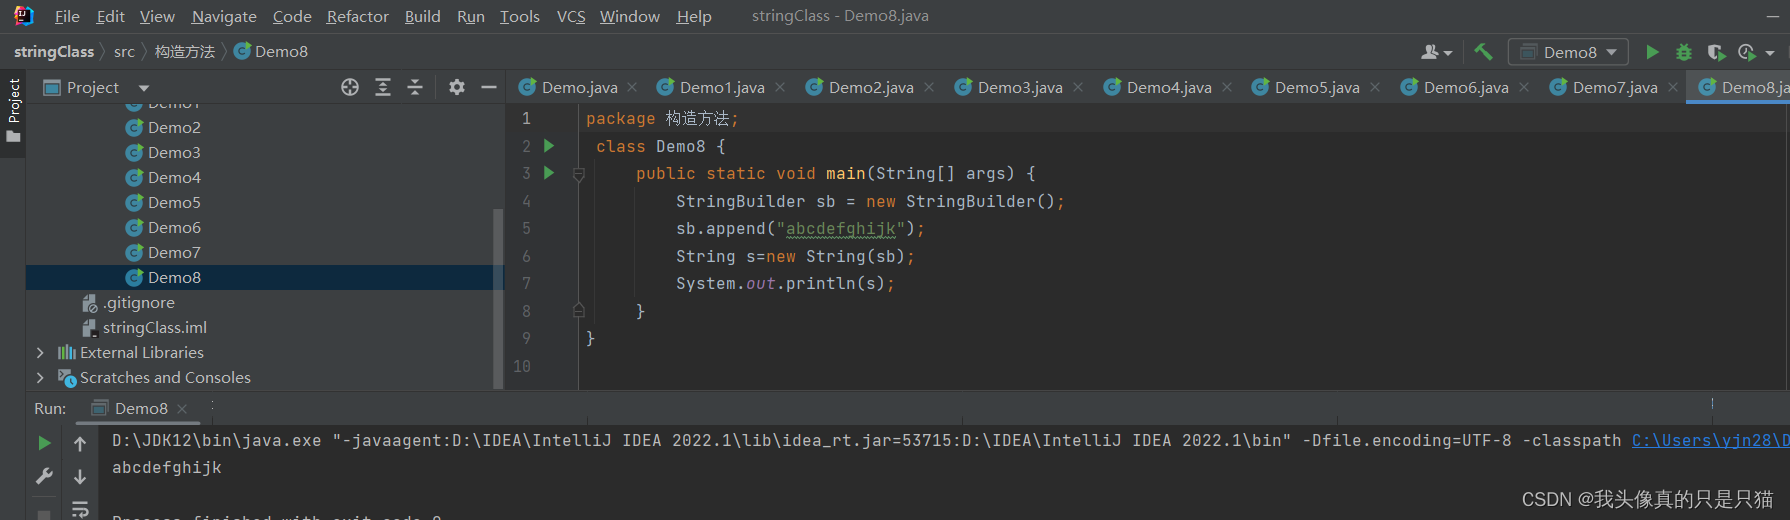Select the Demo8 tab in Run panel
The height and width of the screenshot is (520, 1790).
tap(140, 408)
